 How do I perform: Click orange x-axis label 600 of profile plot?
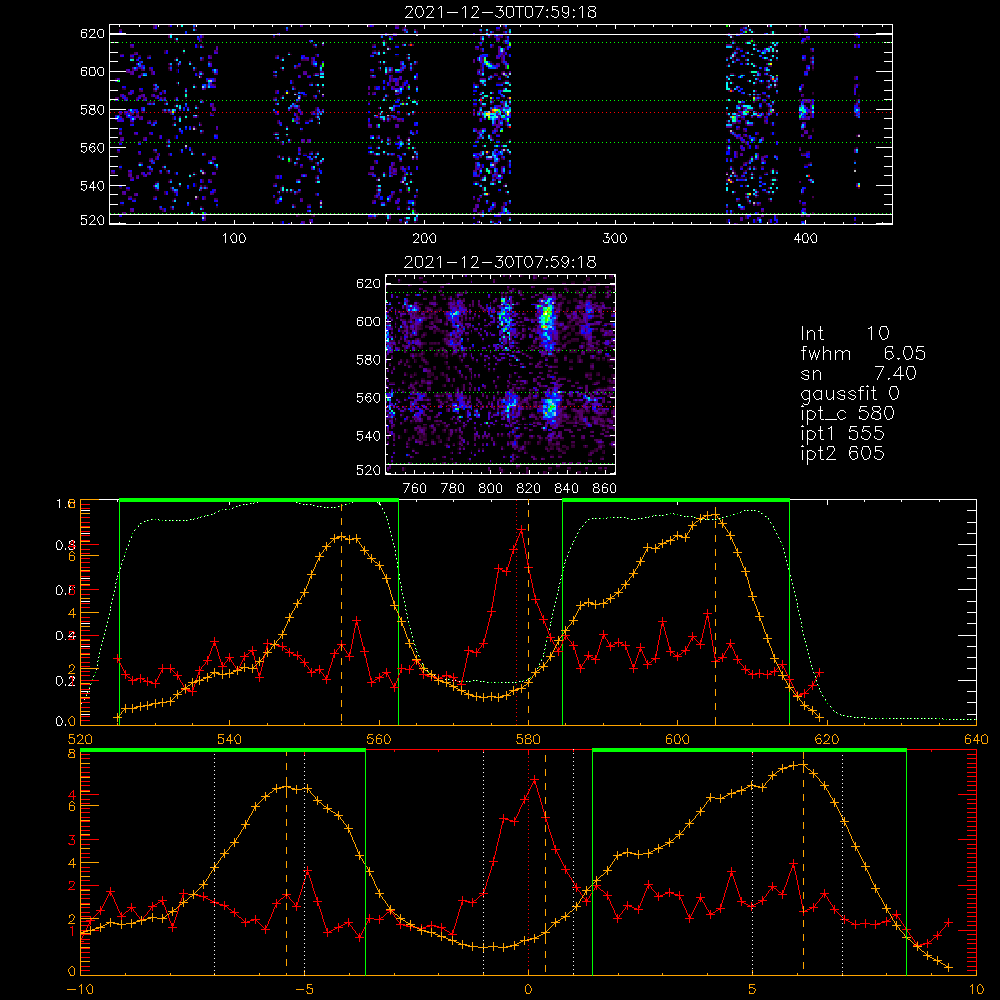pos(677,740)
